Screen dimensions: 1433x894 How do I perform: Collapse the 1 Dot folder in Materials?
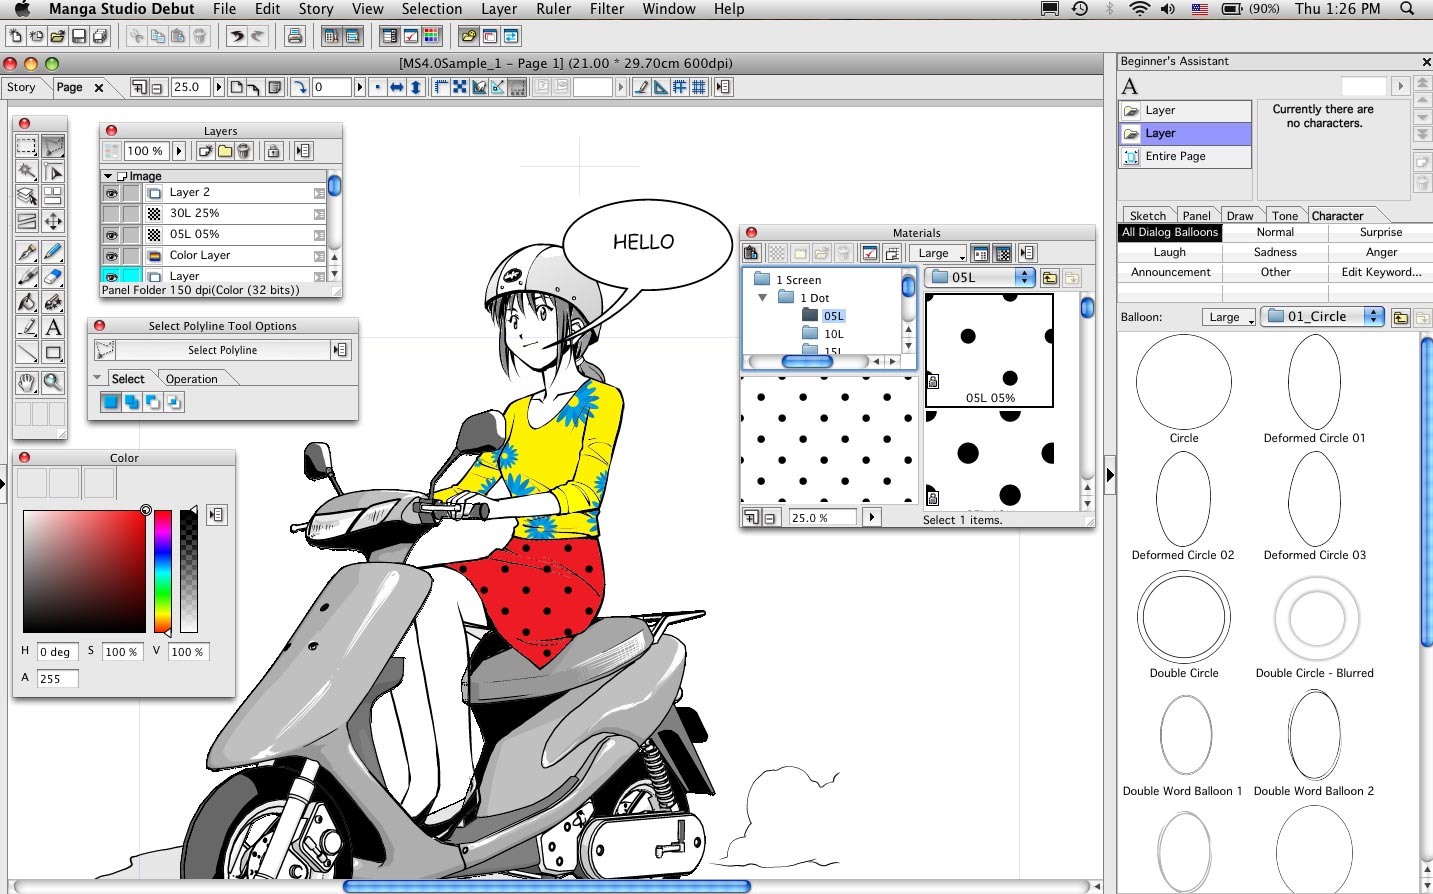tap(763, 298)
